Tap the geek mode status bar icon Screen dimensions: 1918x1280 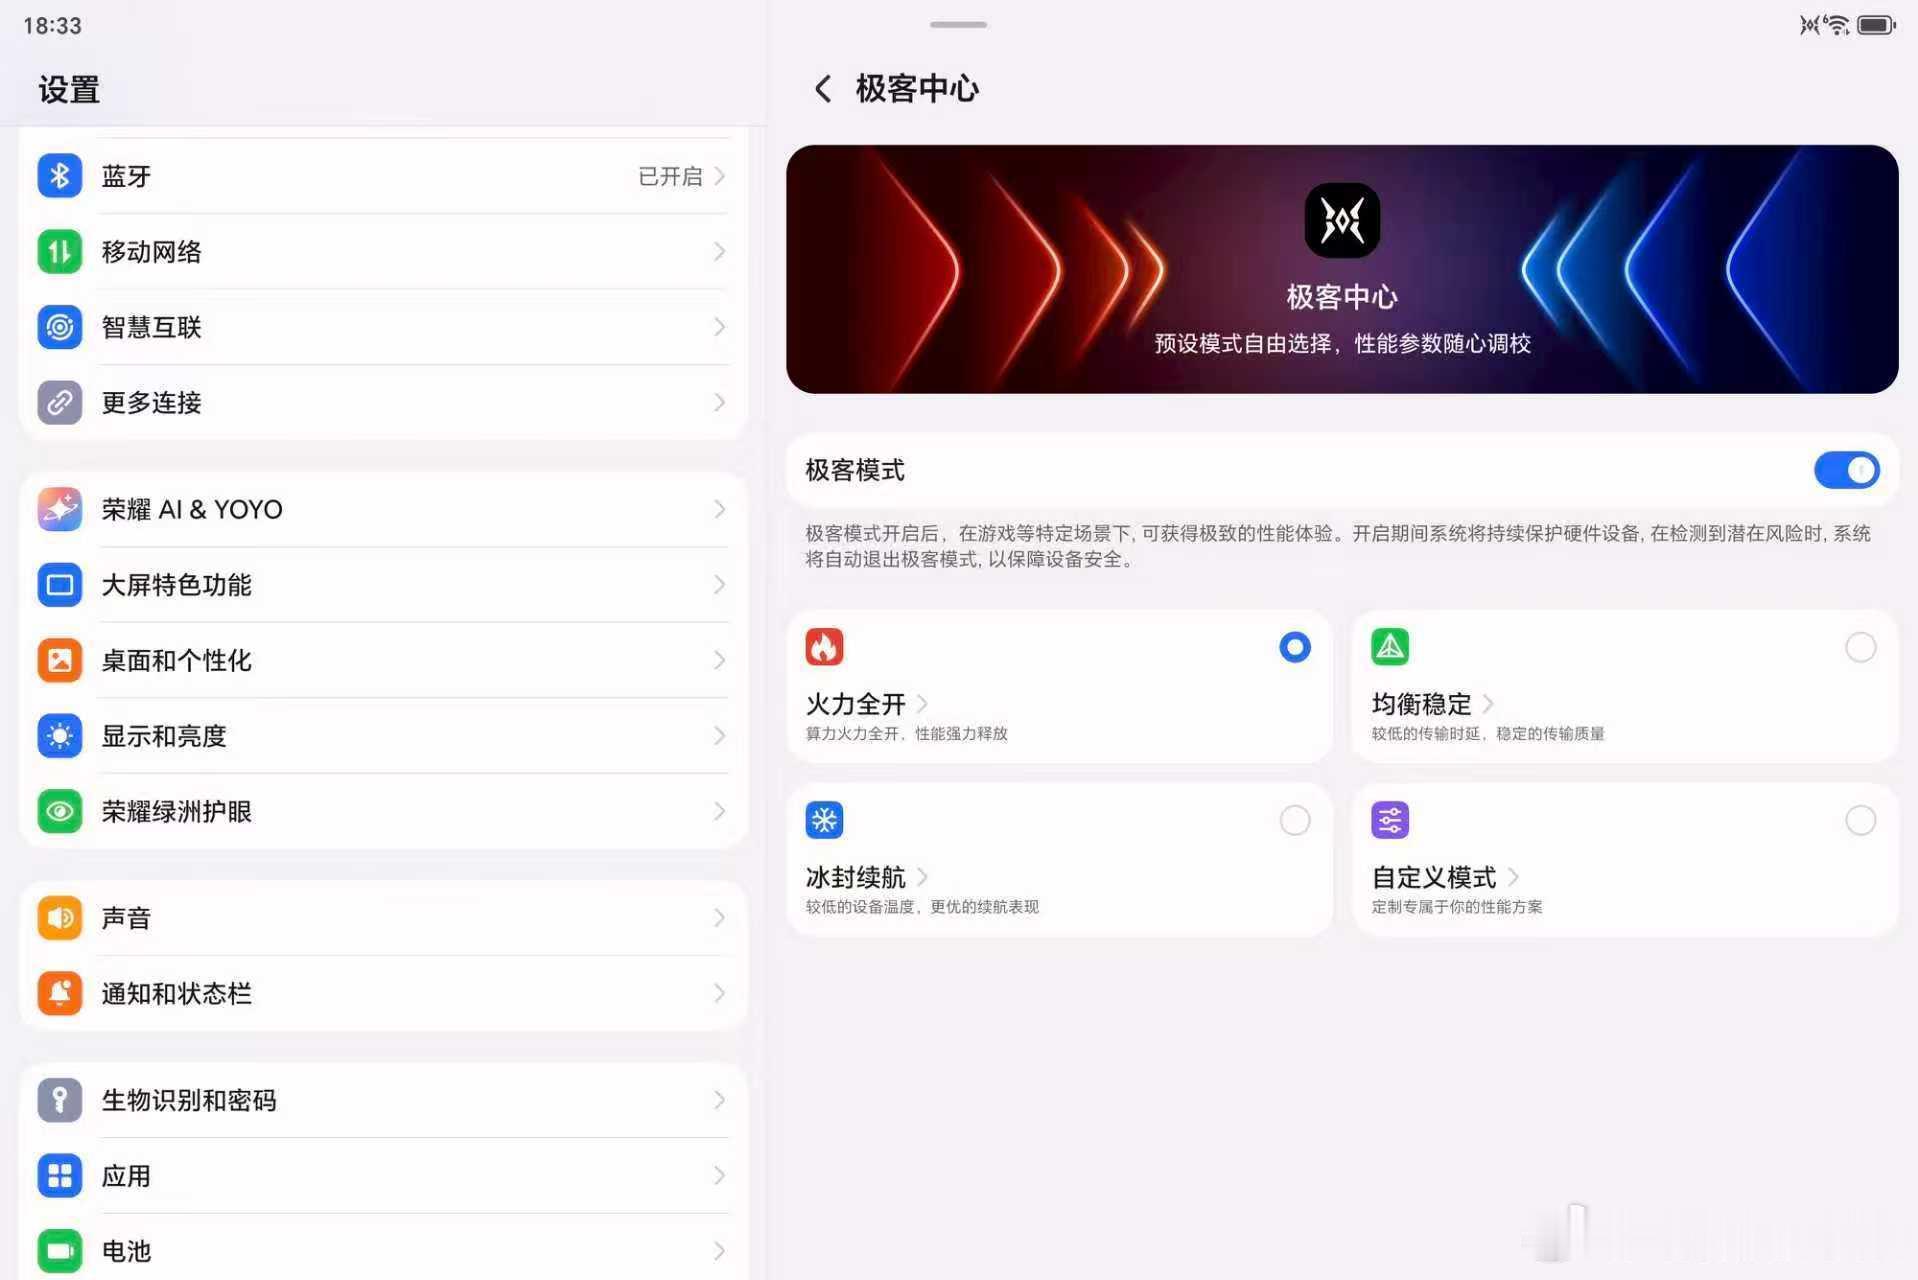click(x=1810, y=25)
